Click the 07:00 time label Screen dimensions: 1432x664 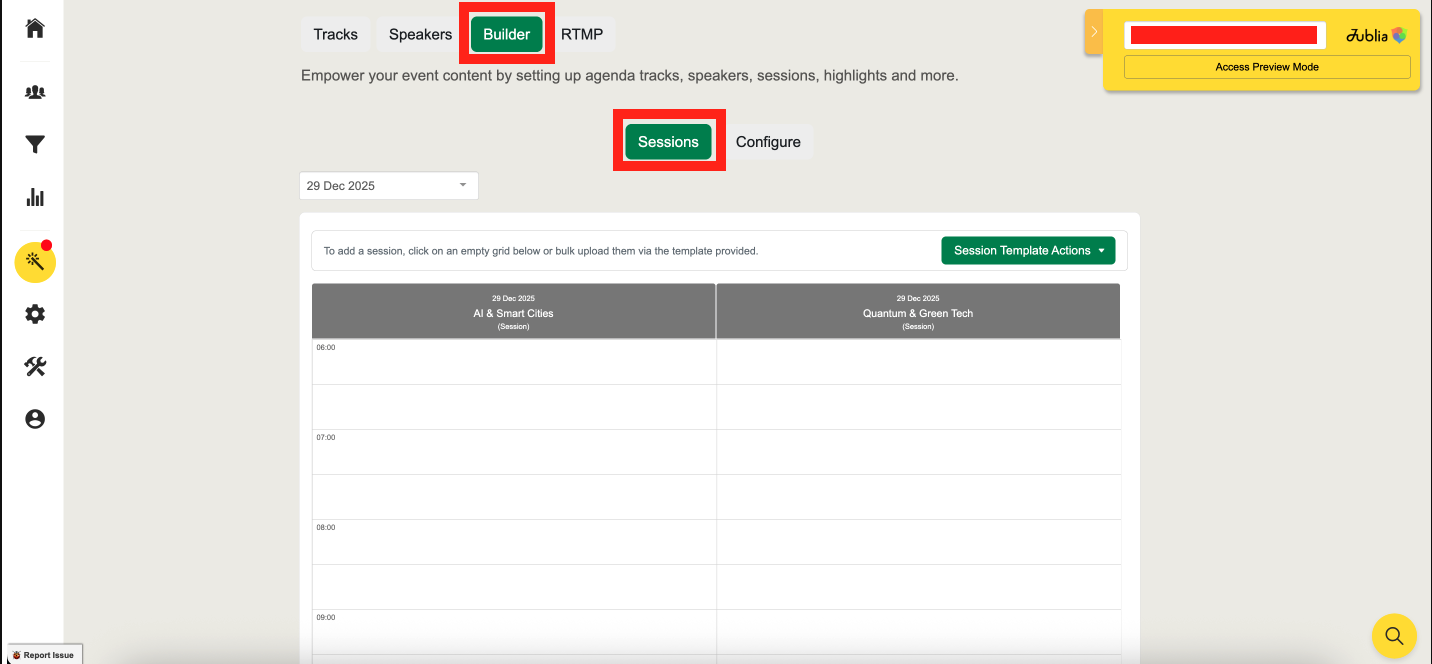[x=326, y=438]
